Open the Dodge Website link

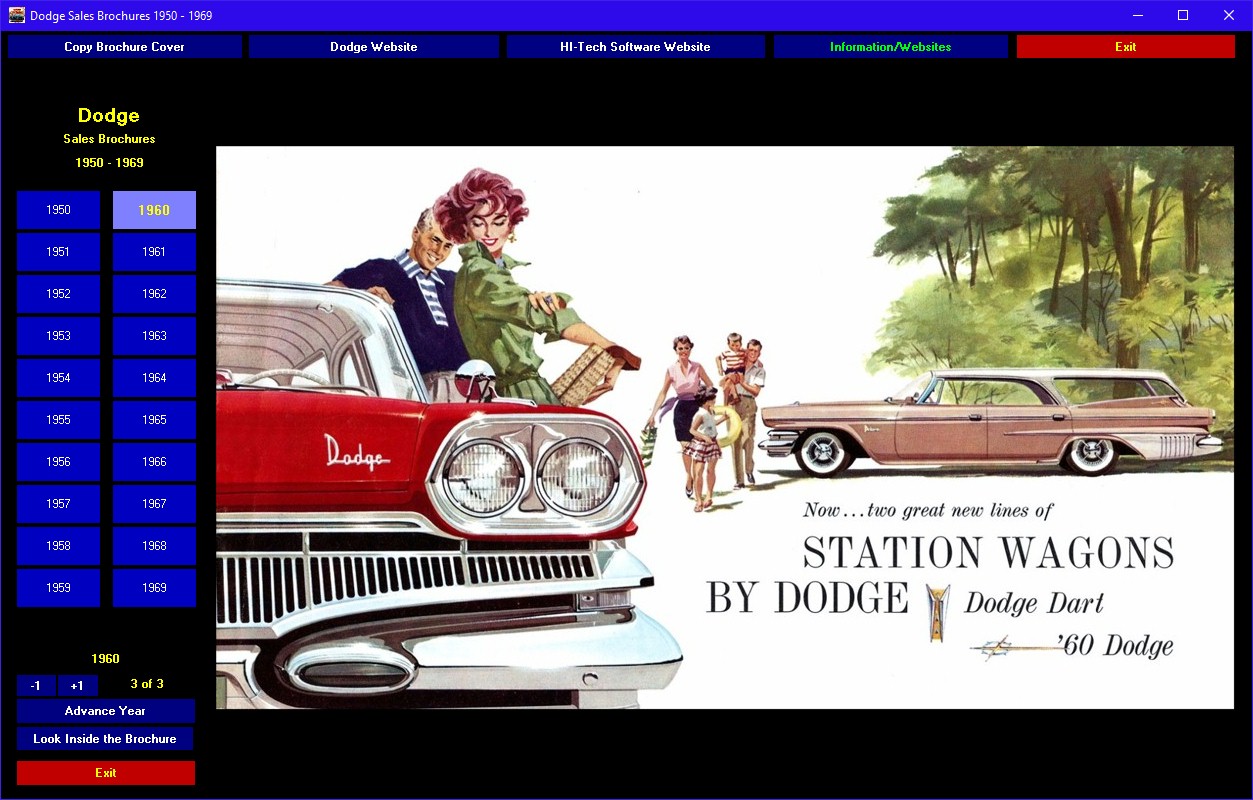pos(373,47)
